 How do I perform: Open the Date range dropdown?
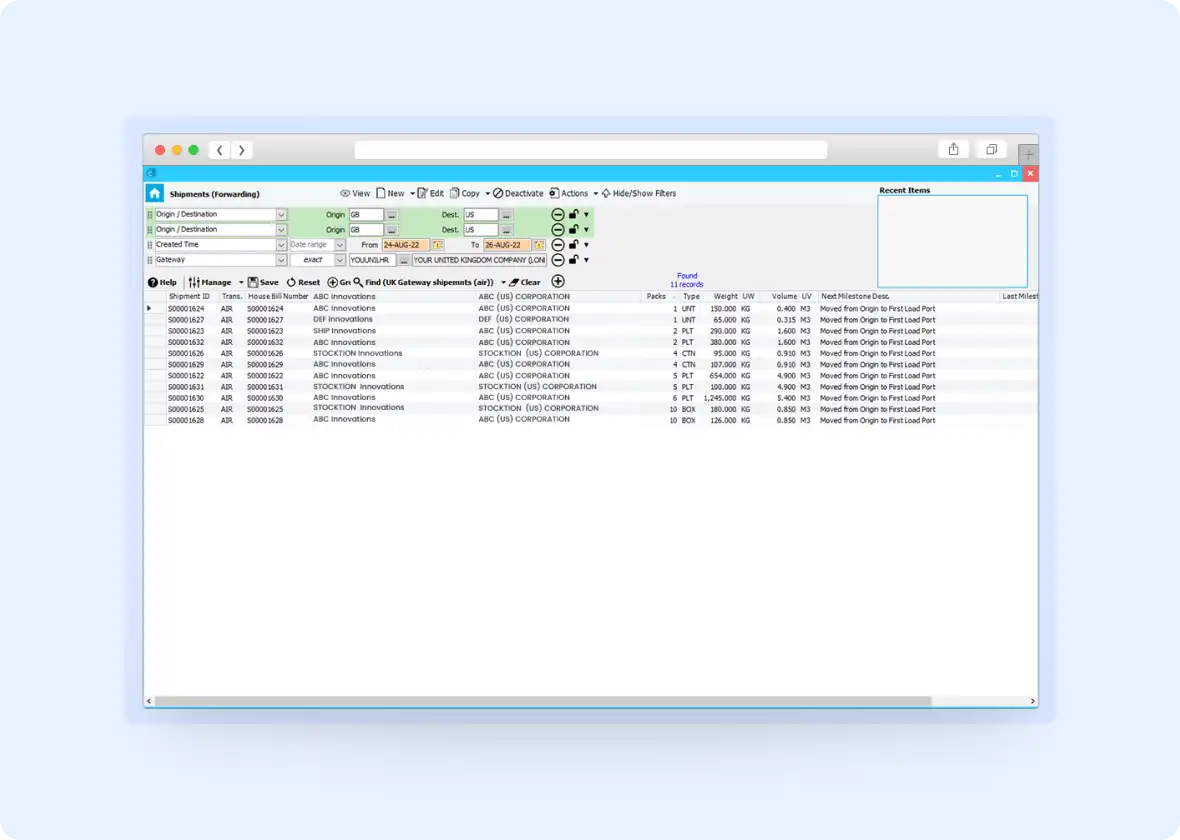340,245
